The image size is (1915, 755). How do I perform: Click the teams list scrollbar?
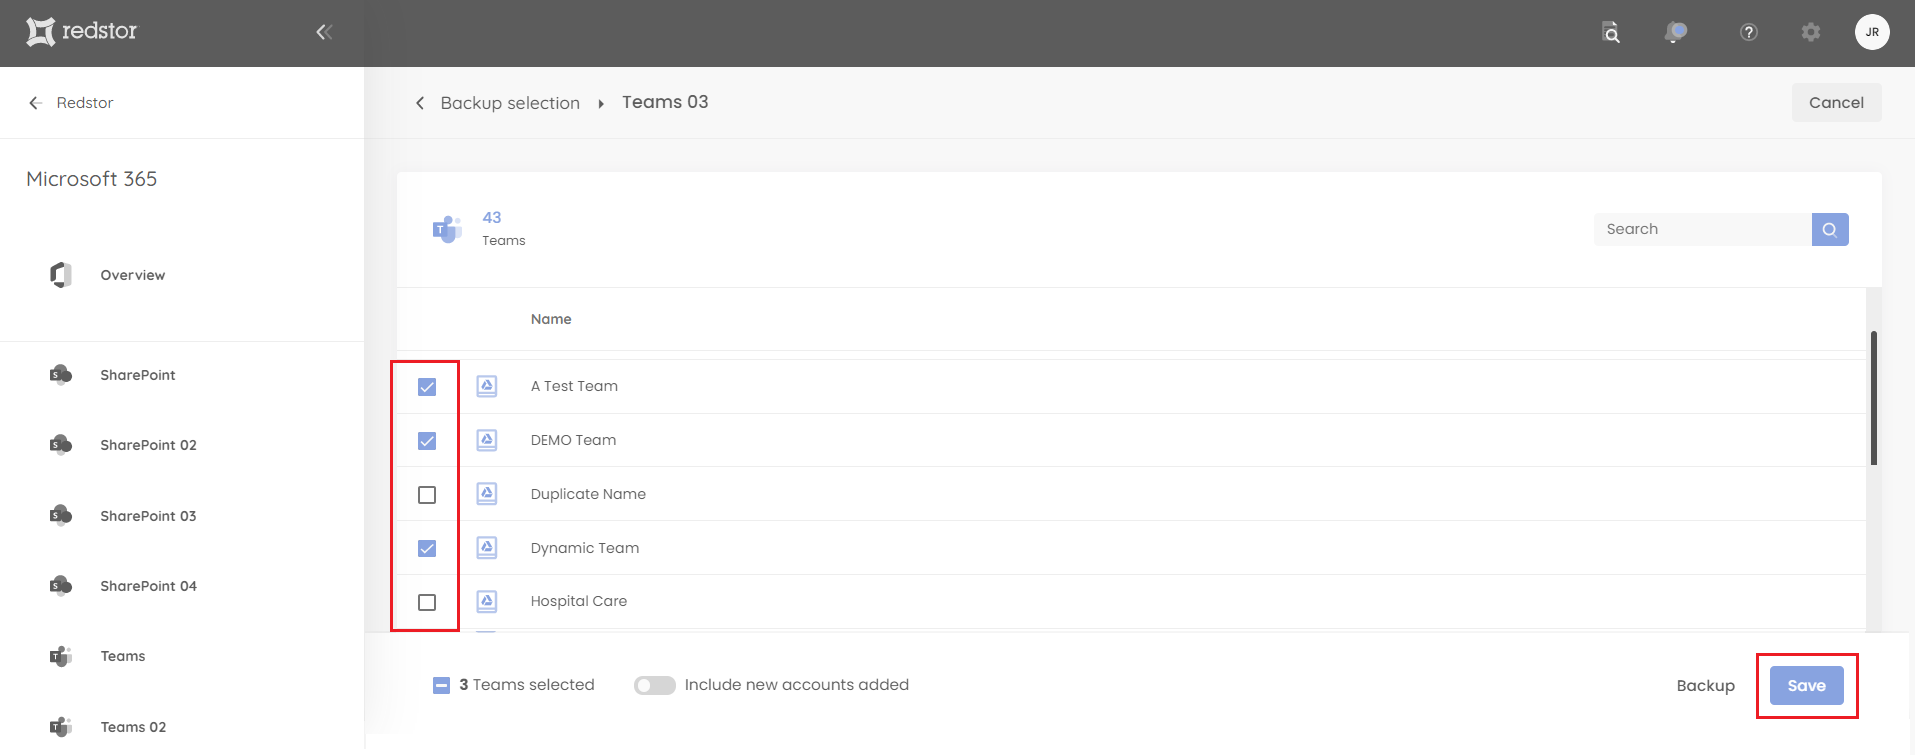pyautogui.click(x=1874, y=398)
